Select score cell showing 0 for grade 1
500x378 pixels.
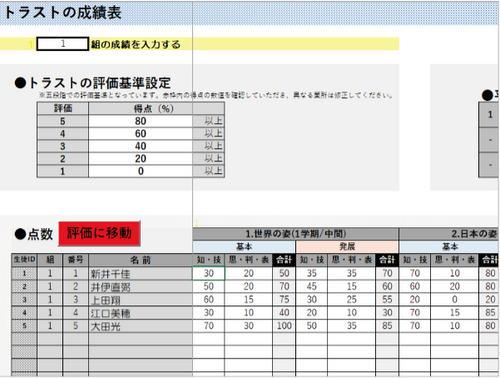[140, 171]
